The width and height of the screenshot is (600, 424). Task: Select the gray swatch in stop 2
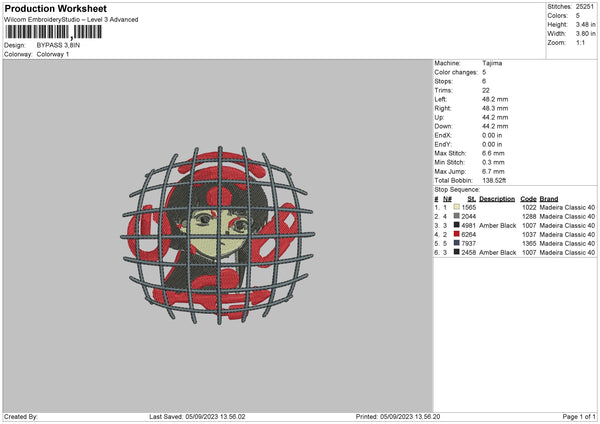pos(458,217)
